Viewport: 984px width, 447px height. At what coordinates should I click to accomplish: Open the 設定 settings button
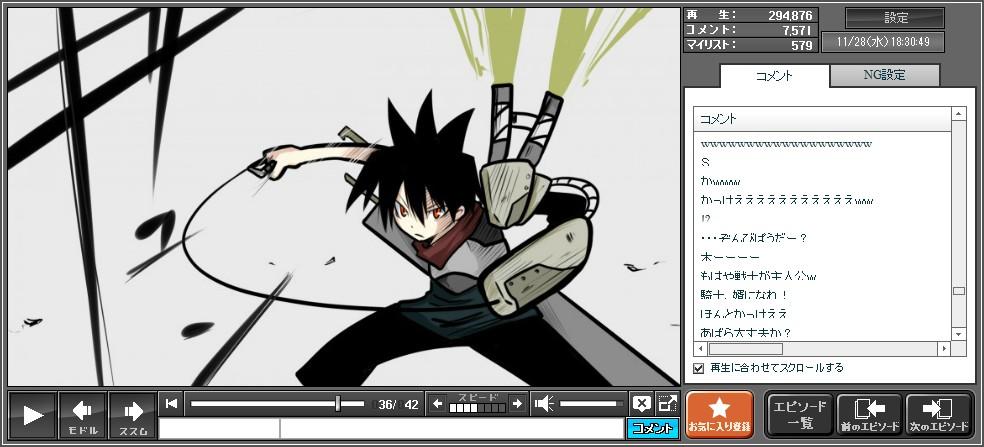pyautogui.click(x=895, y=18)
